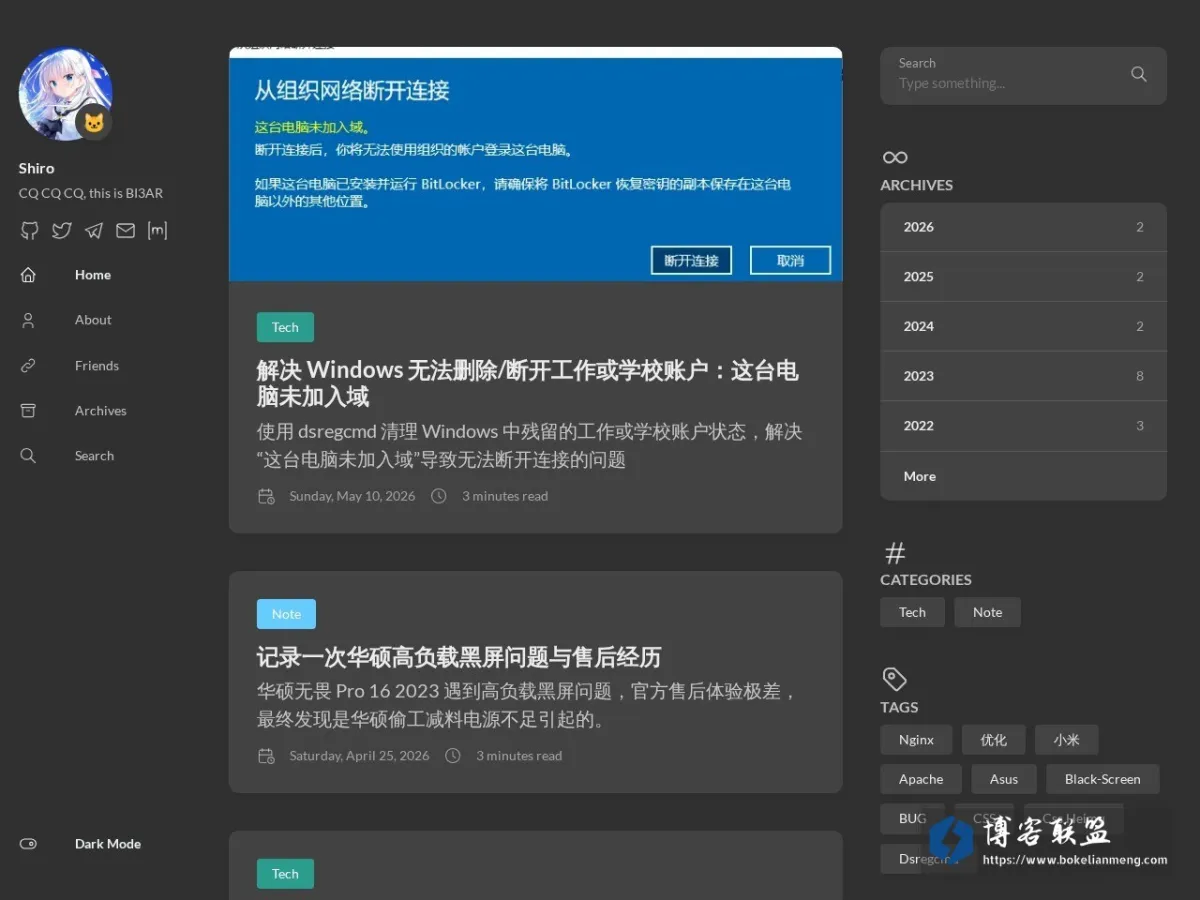
Task: Open the Search page from sidebar
Action: pos(94,456)
